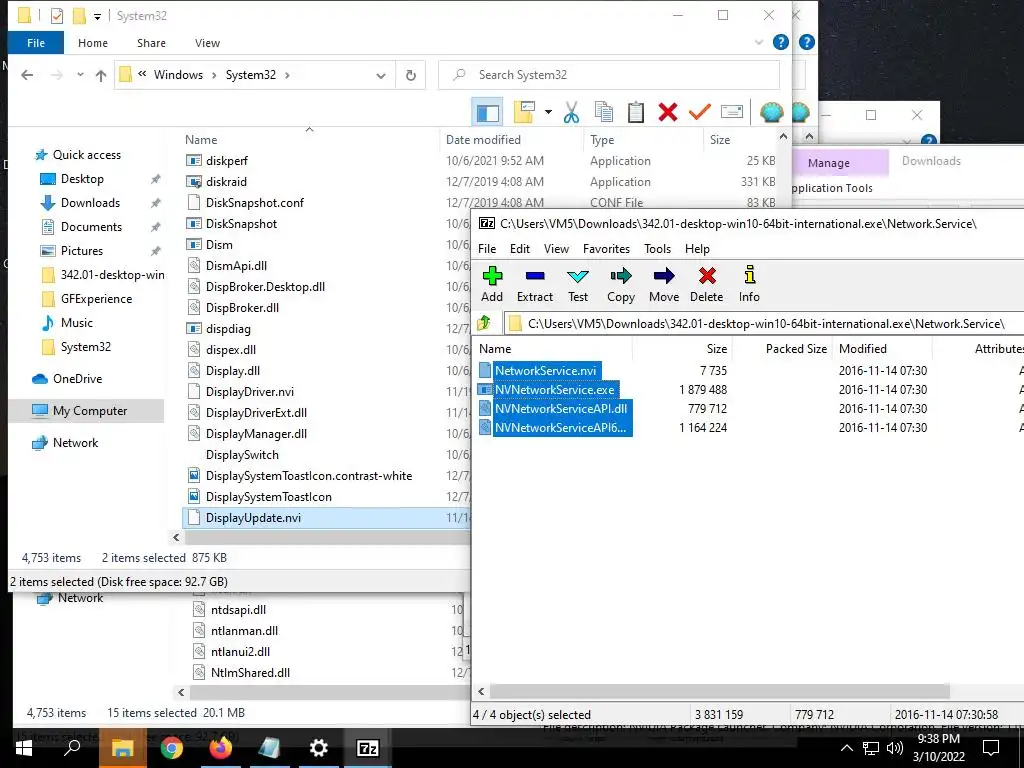Open GFExperience folder in navigation pane
The width and height of the screenshot is (1024, 768).
point(96,298)
